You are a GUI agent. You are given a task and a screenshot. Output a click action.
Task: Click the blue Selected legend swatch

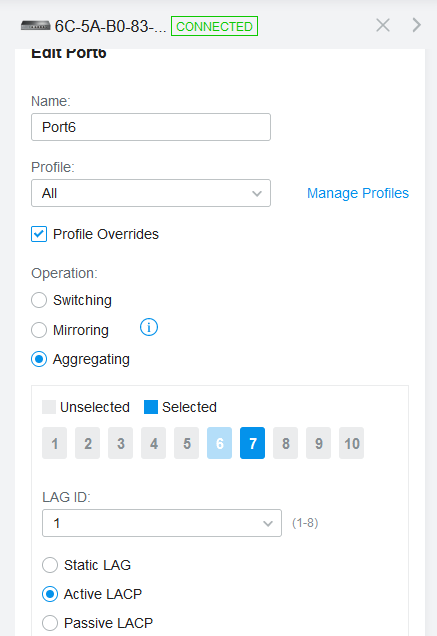tap(151, 407)
